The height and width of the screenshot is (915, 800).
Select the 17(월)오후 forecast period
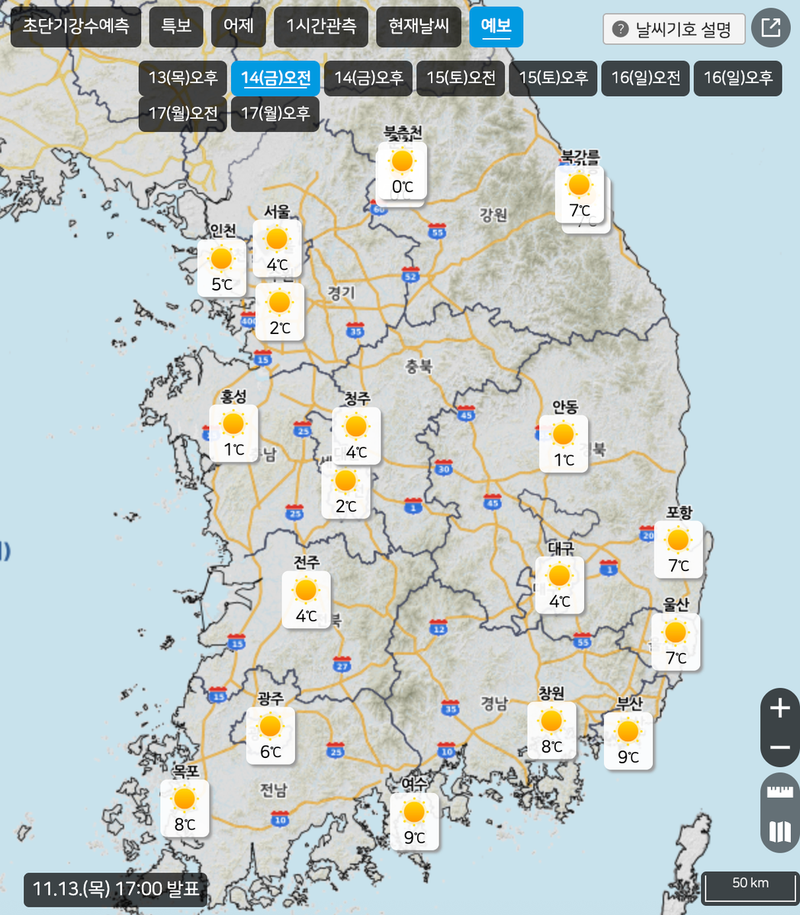275,114
